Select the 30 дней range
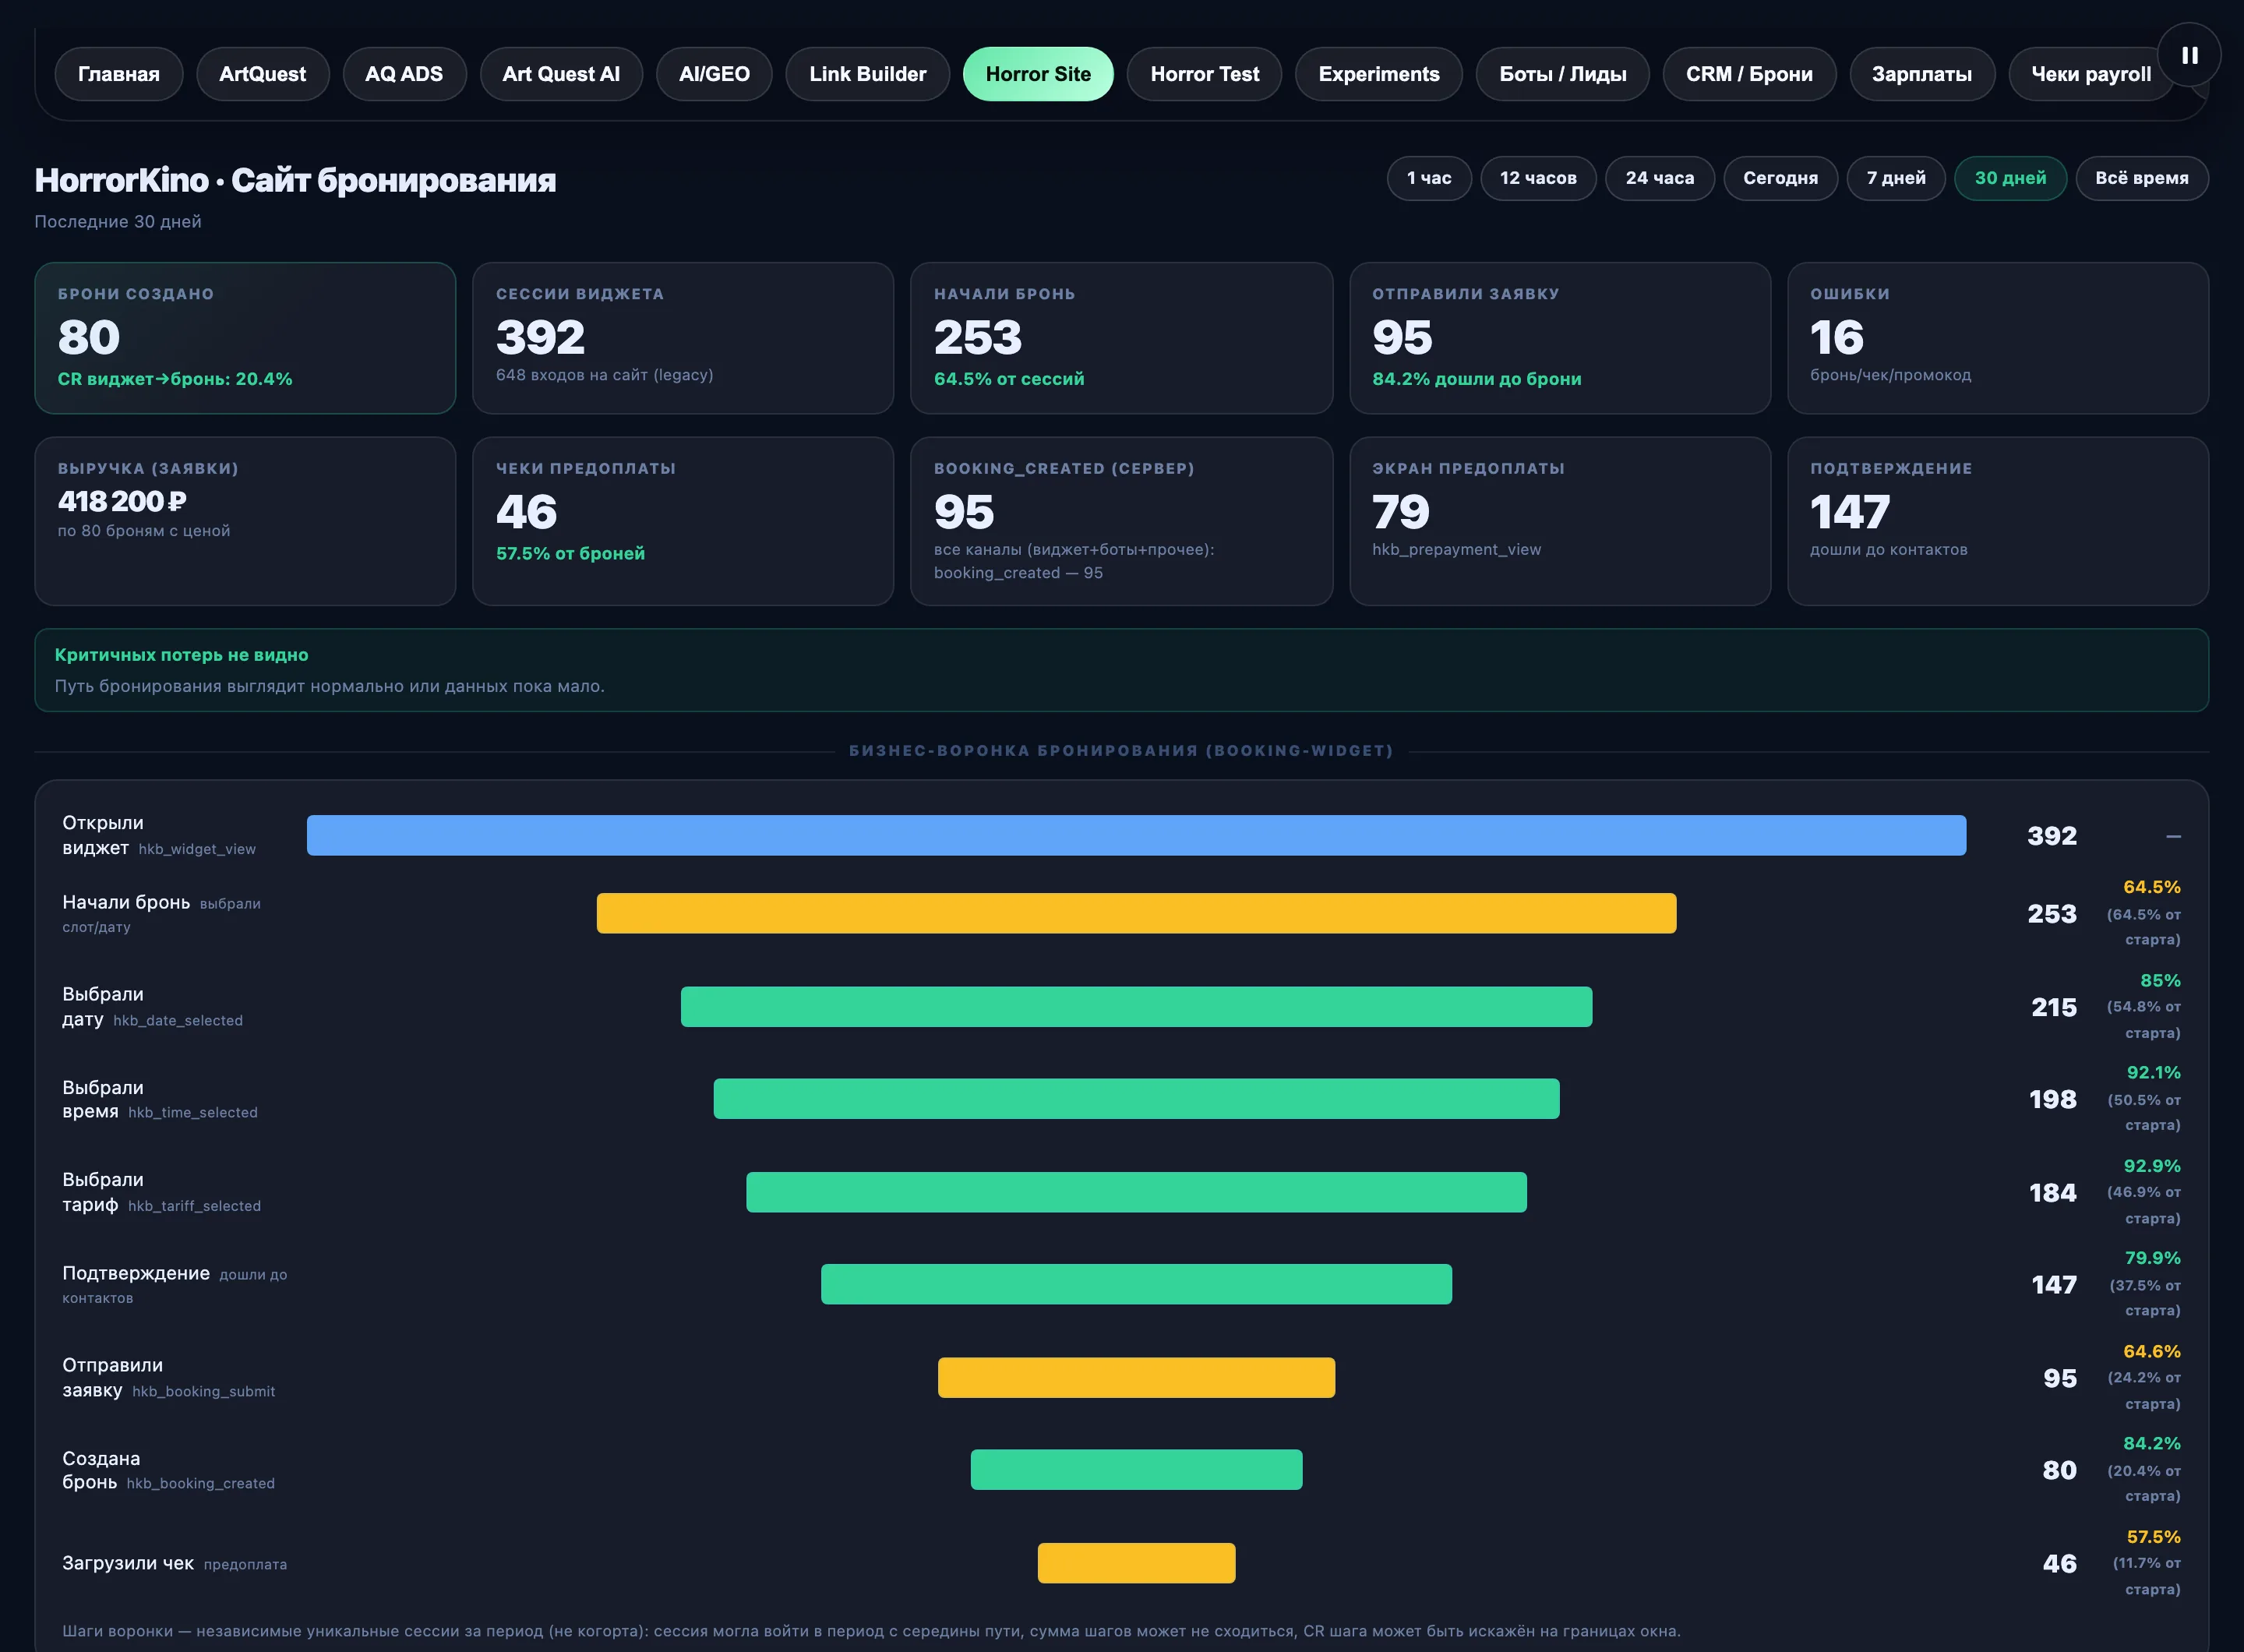The width and height of the screenshot is (2244, 1652). tap(2010, 178)
